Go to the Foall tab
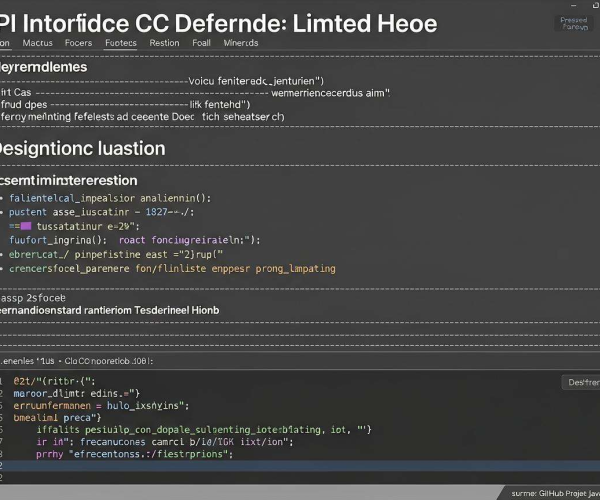The image size is (600, 500). pyautogui.click(x=201, y=43)
